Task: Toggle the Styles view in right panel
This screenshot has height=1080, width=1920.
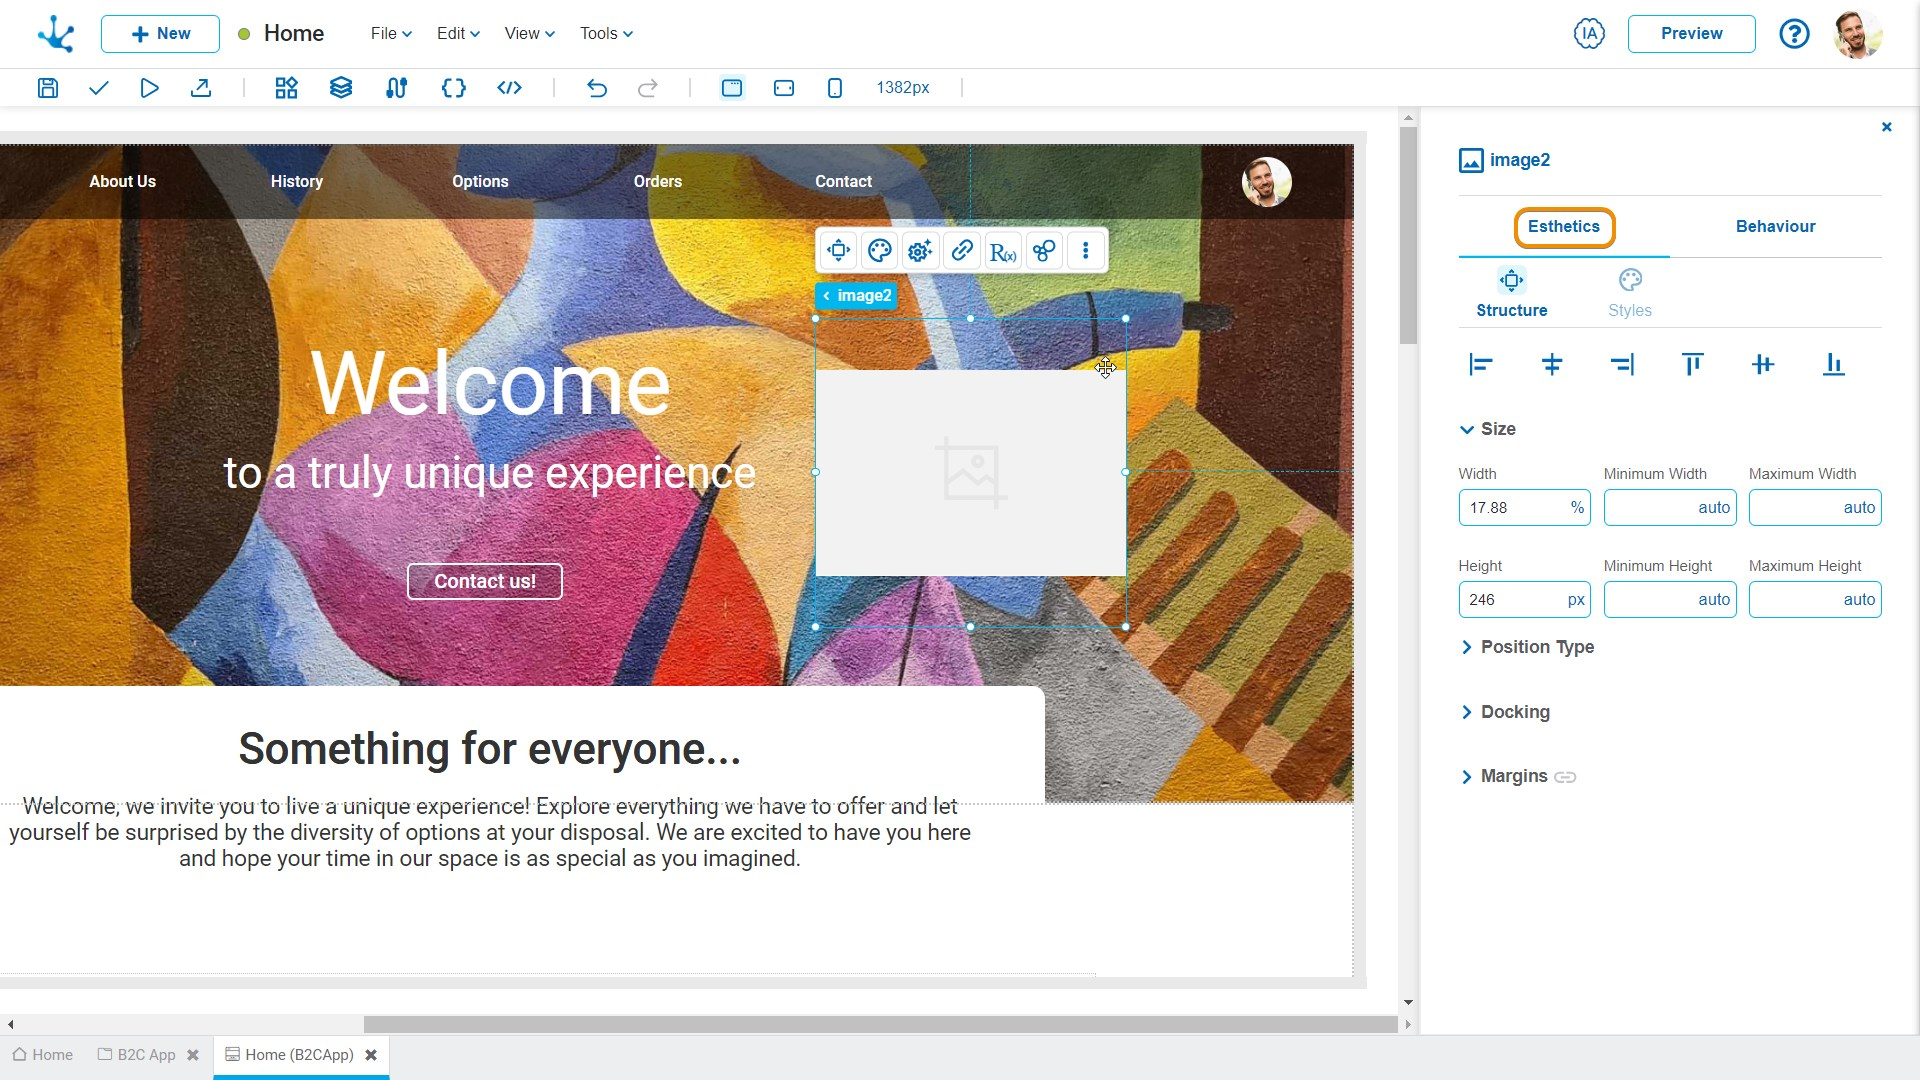Action: tap(1631, 293)
